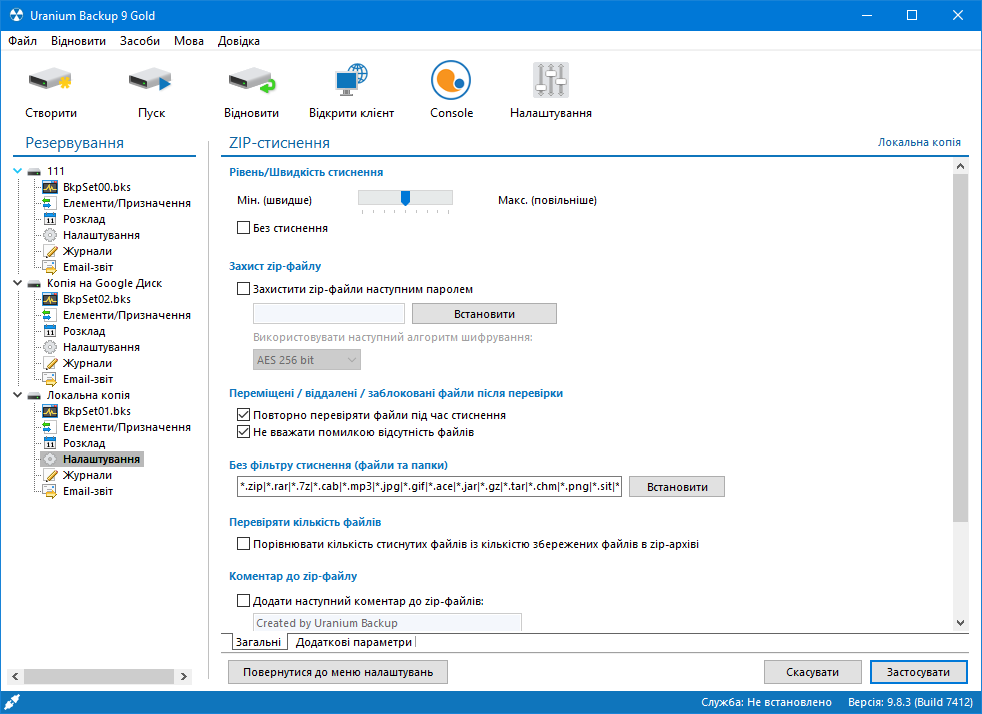The width and height of the screenshot is (982, 714).
Task: Select BkpSet01.bks file icon
Action: pyautogui.click(x=50, y=411)
